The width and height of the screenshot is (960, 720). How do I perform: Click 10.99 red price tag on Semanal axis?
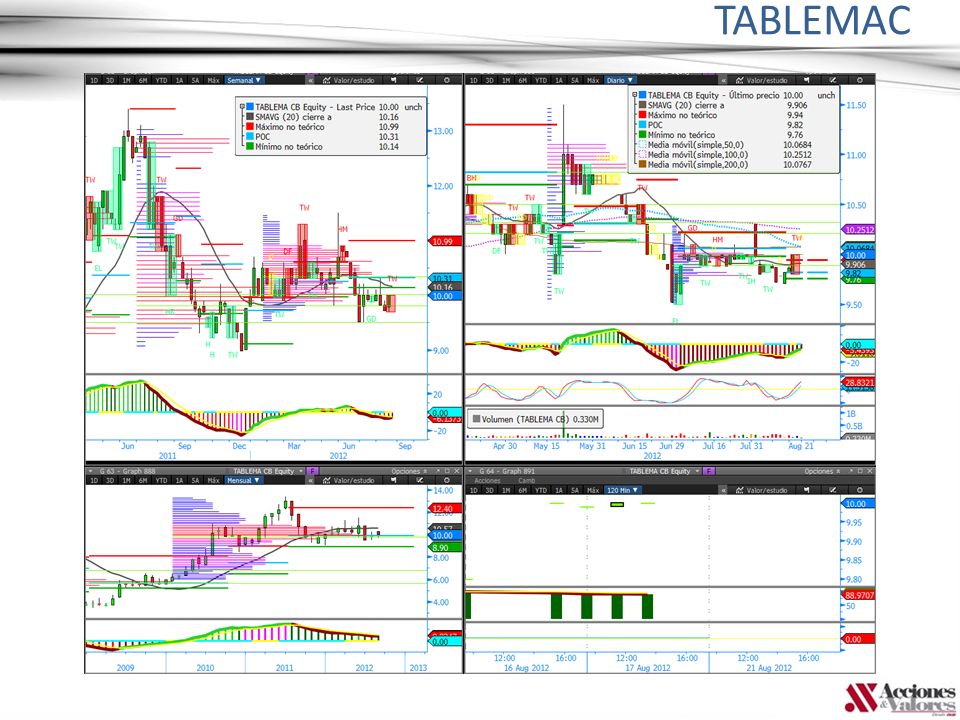click(442, 241)
